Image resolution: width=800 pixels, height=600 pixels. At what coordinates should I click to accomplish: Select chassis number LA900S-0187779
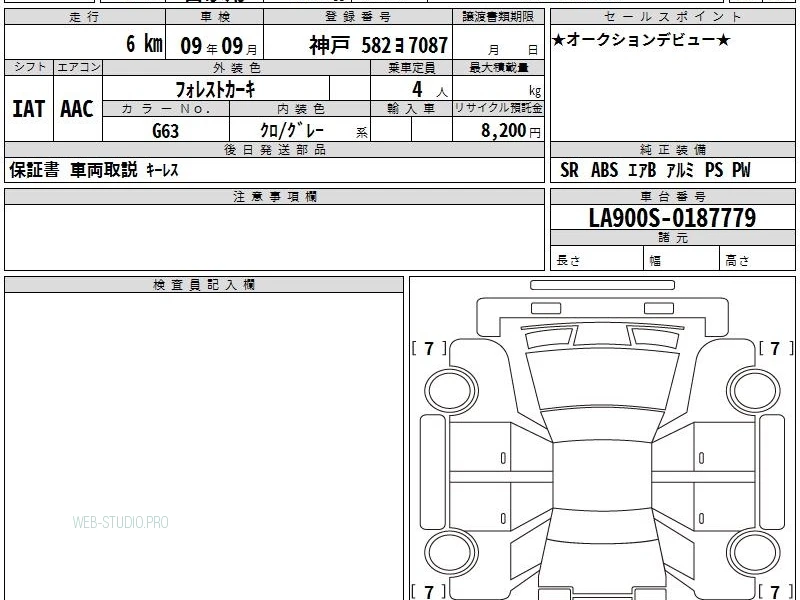coord(672,217)
